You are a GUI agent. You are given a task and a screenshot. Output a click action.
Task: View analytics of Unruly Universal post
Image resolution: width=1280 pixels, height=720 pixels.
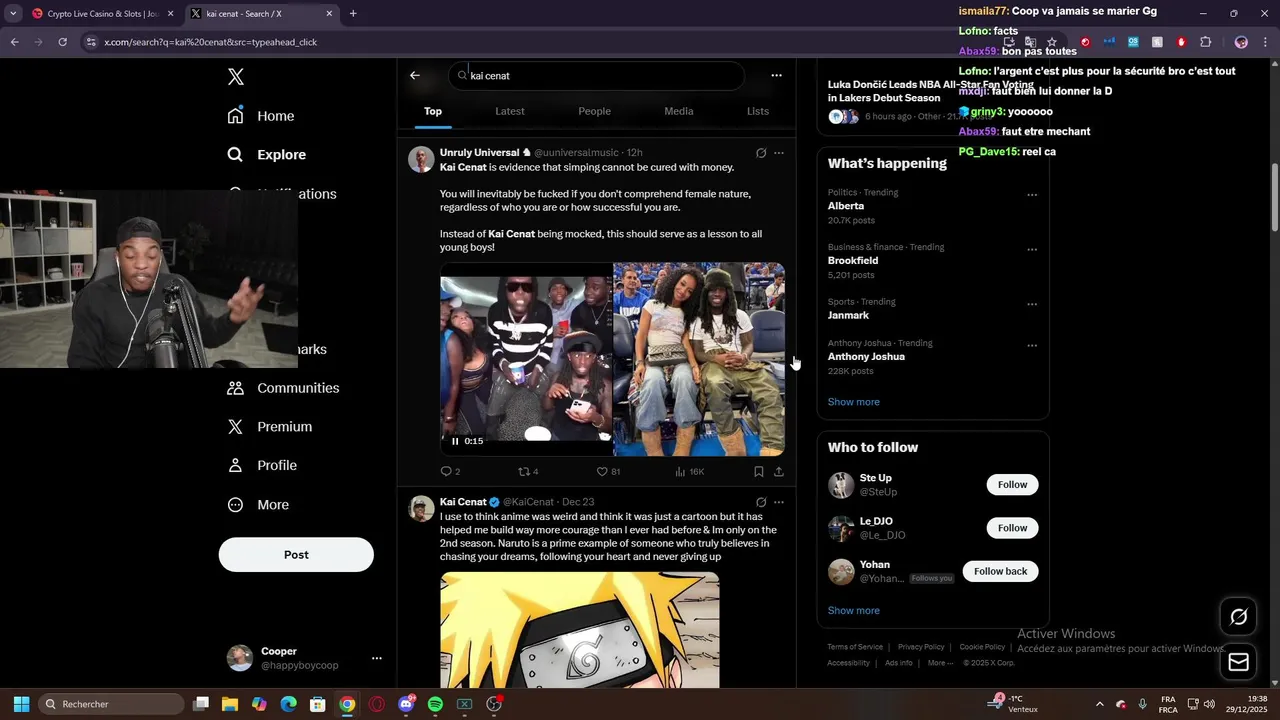(690, 472)
